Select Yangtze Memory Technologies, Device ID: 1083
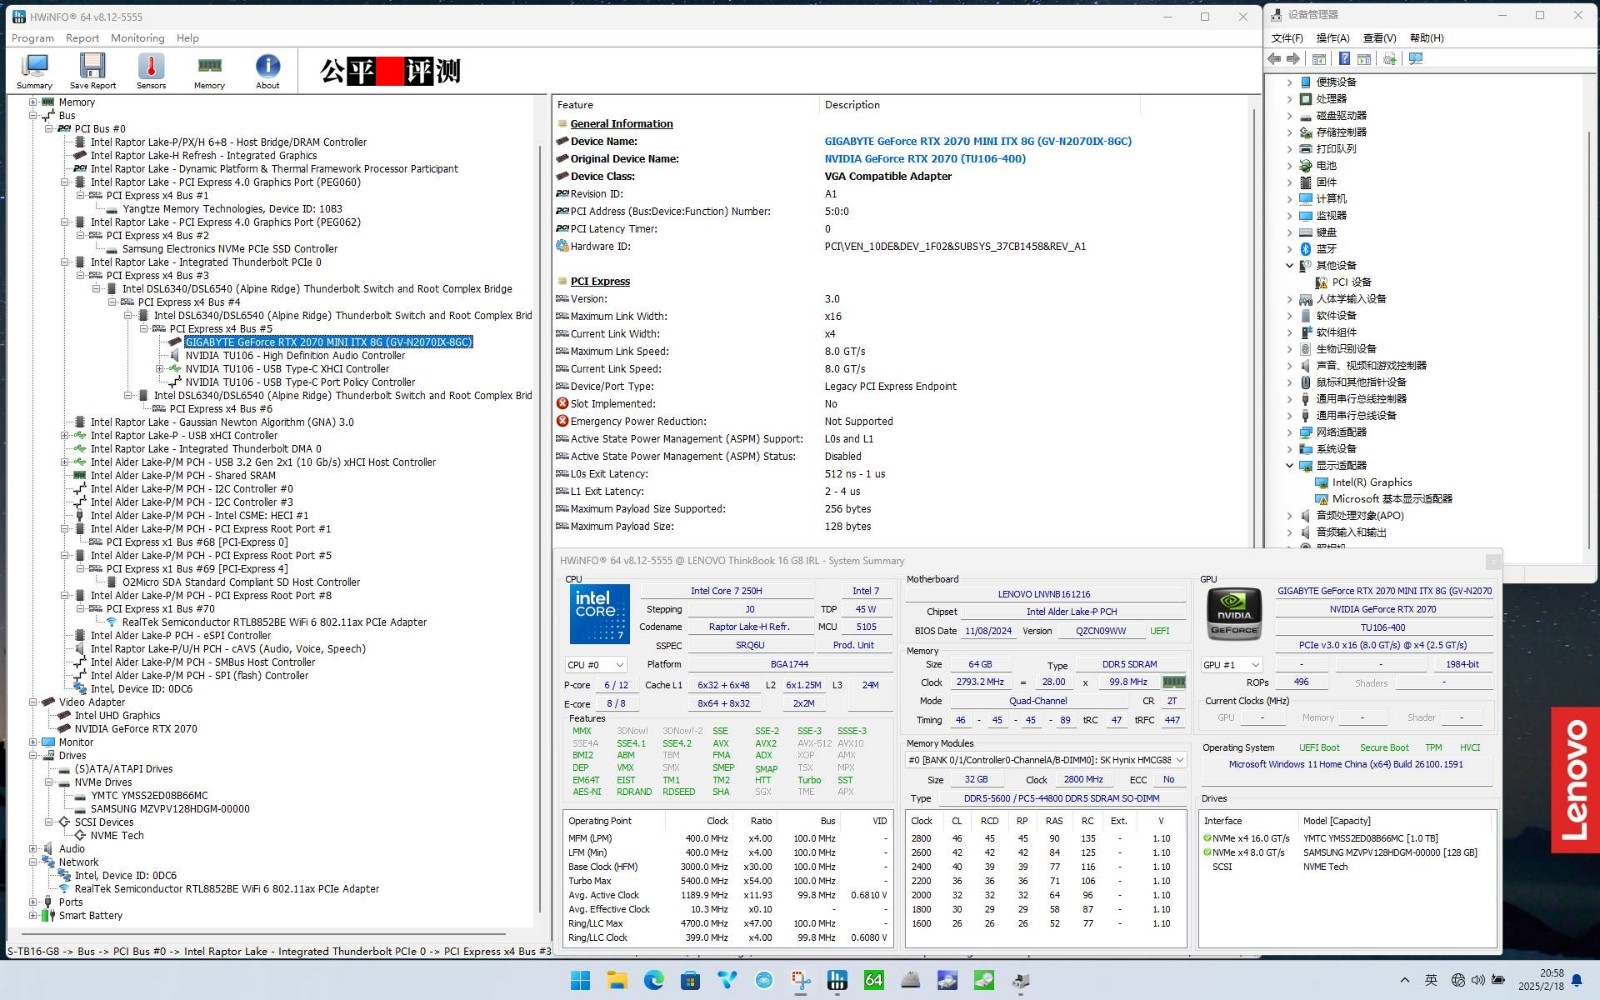The image size is (1600, 1000). [x=232, y=209]
